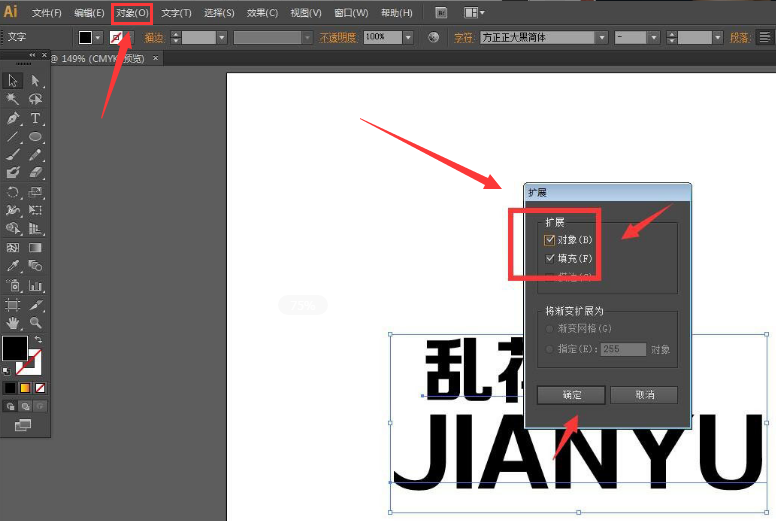The width and height of the screenshot is (776, 521).
Task: Open the font size dropdown arrow
Action: 718,37
